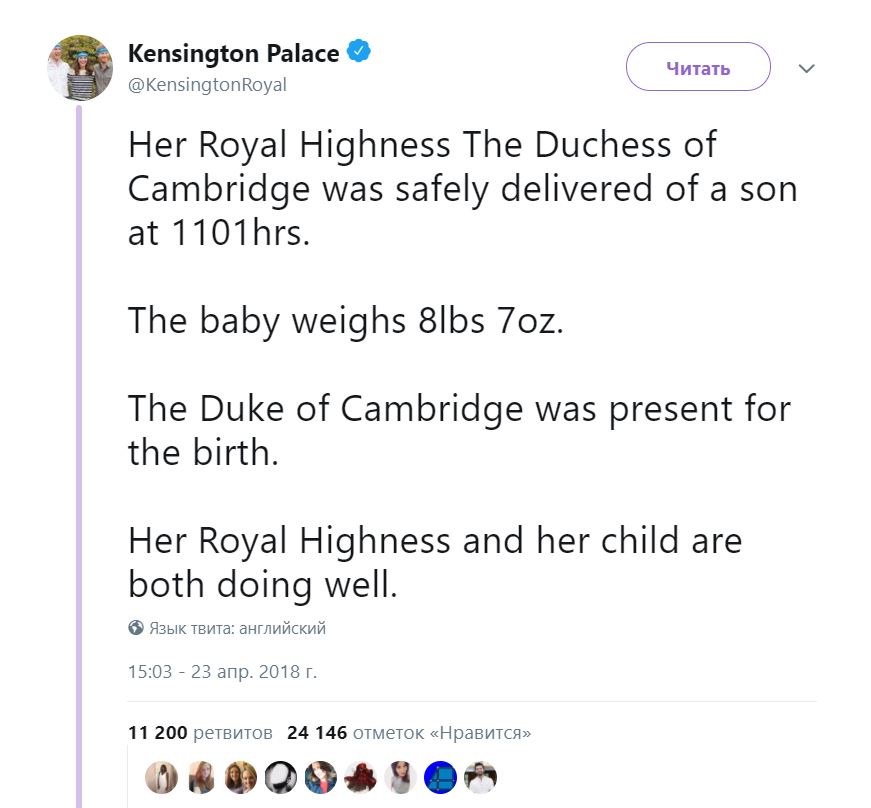Image resolution: width=871 pixels, height=808 pixels.
Task: Expand the tweet options chevron
Action: coord(806,69)
